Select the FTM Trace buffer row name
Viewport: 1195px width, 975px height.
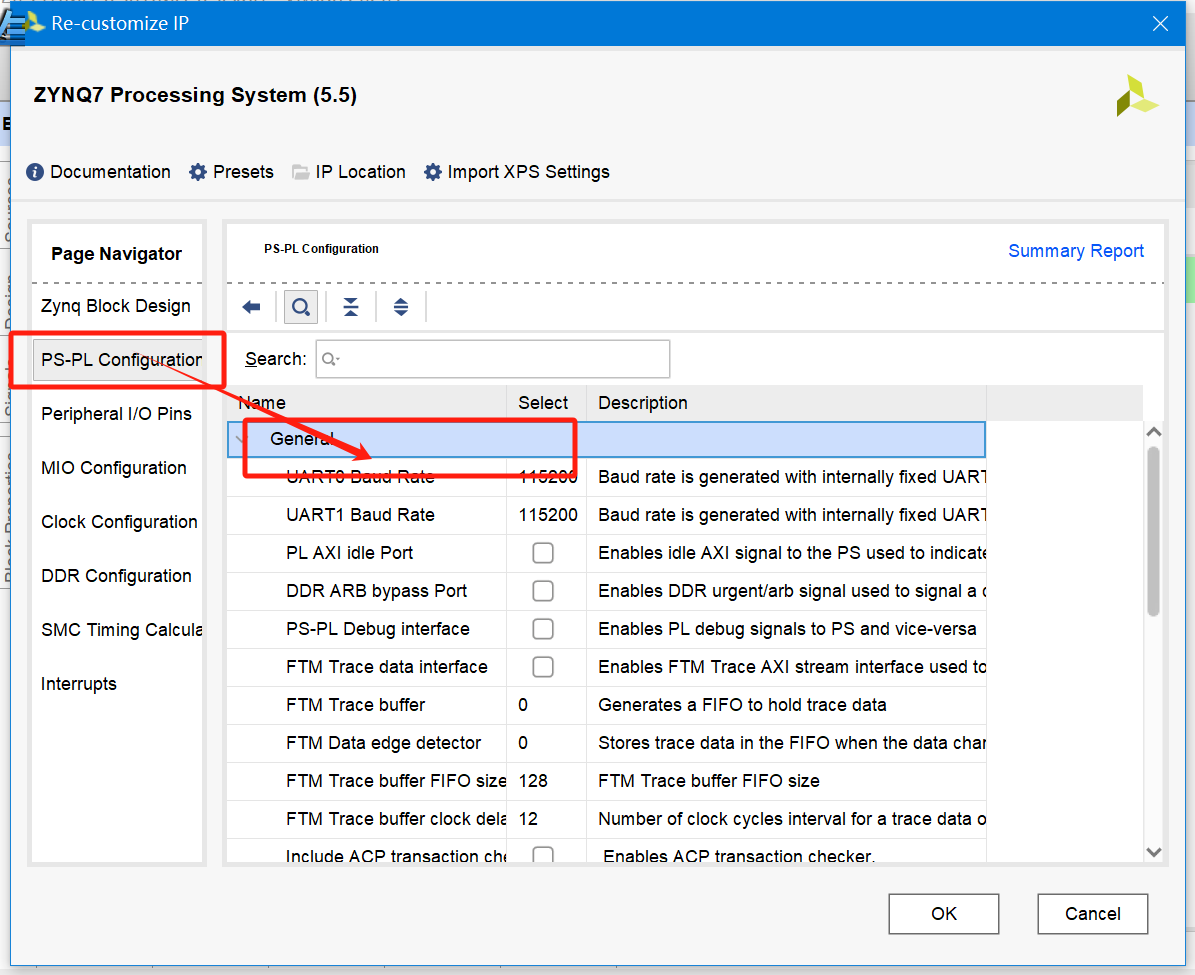pyautogui.click(x=355, y=706)
